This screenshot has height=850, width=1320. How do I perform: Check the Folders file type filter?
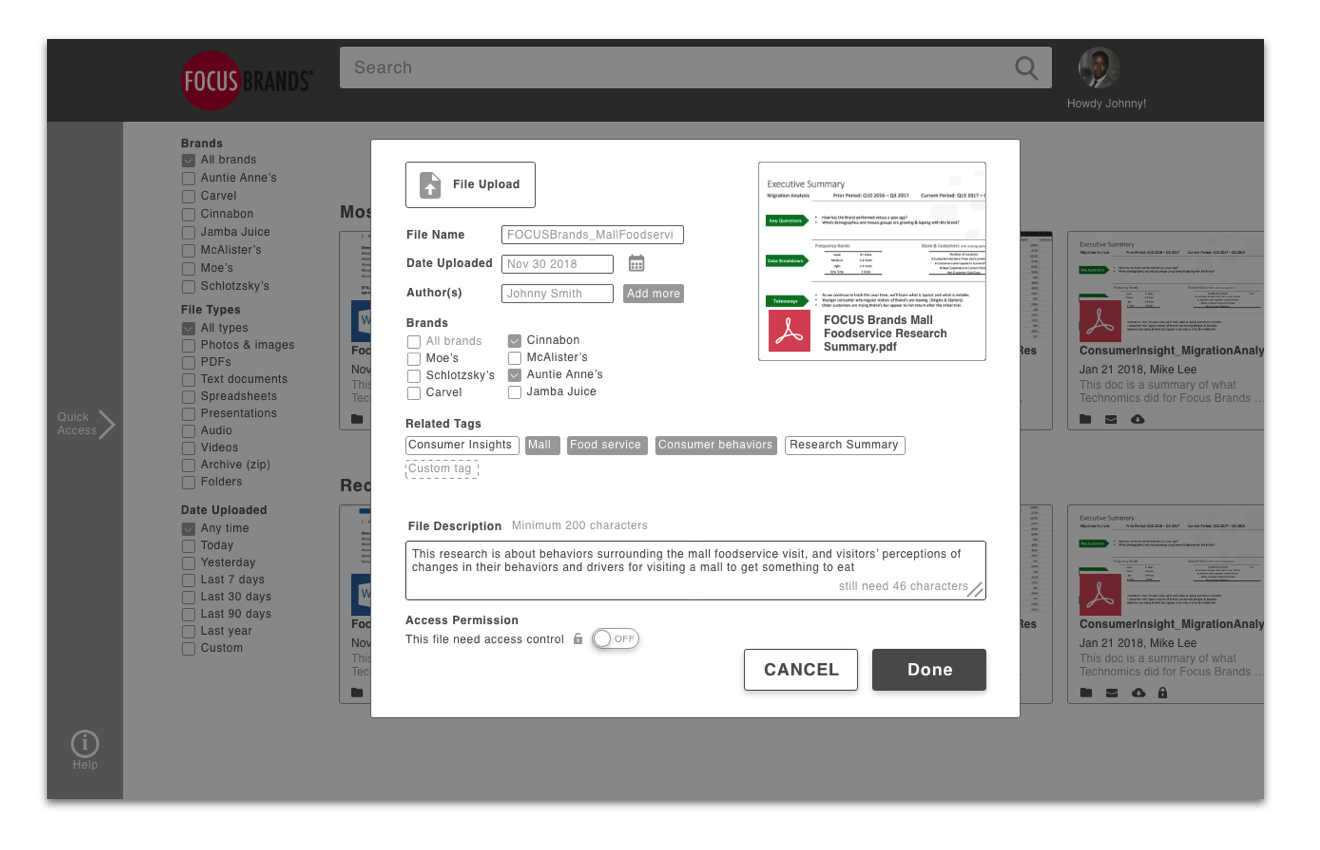click(x=188, y=482)
